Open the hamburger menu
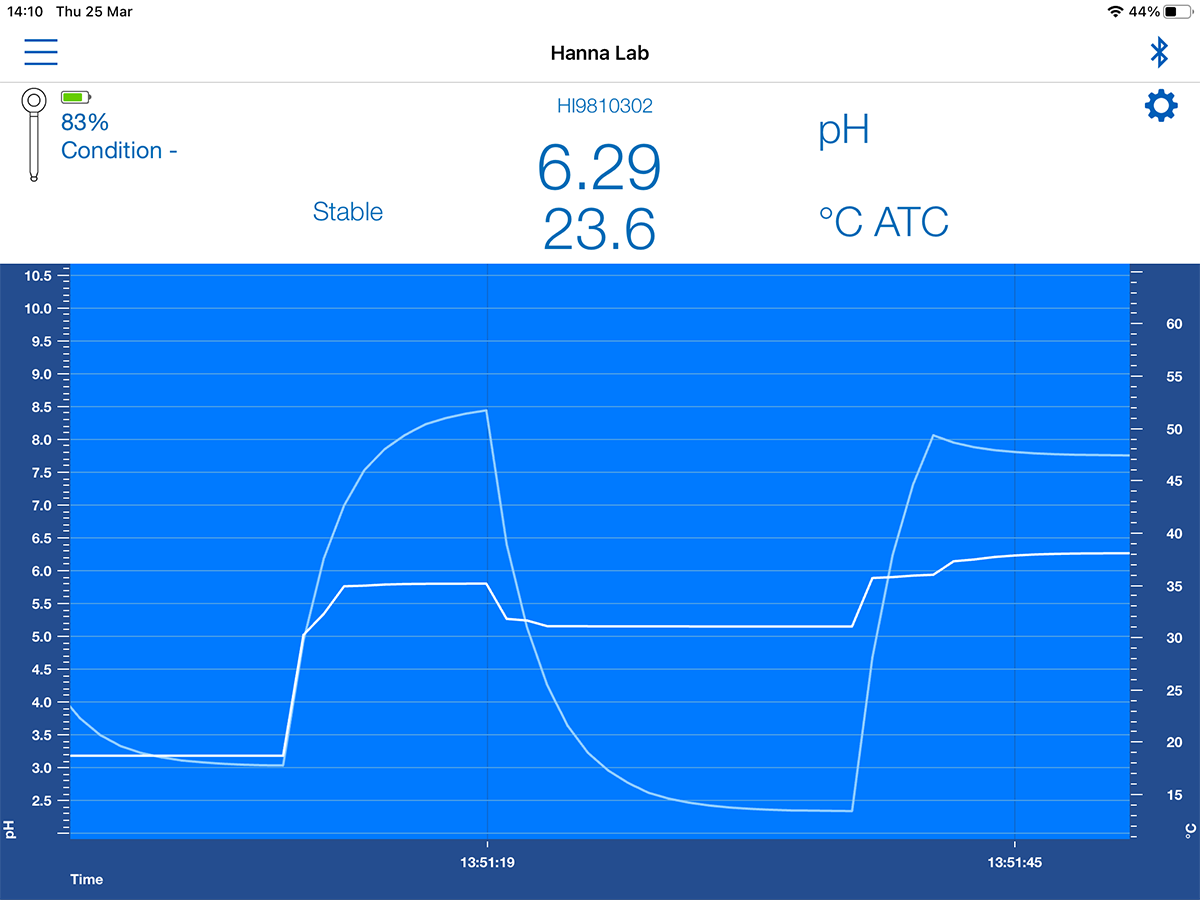 [41, 52]
